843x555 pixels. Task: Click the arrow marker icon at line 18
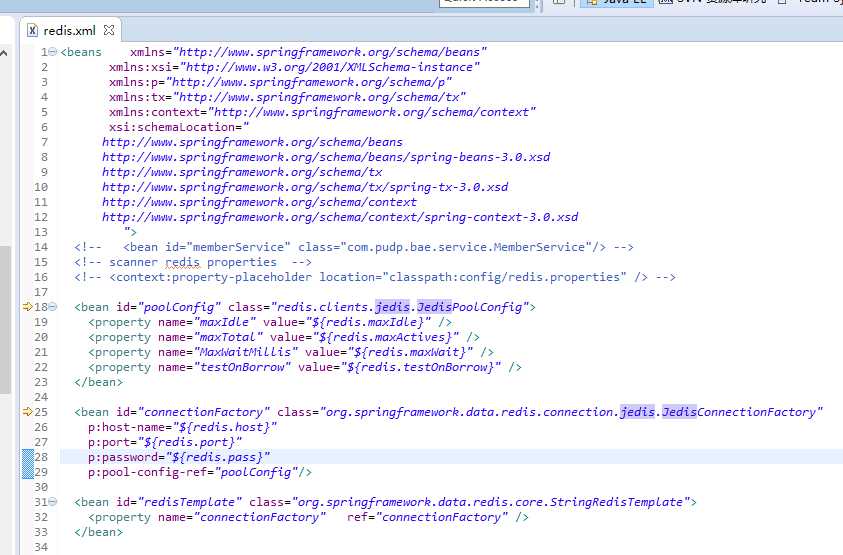pos(28,307)
